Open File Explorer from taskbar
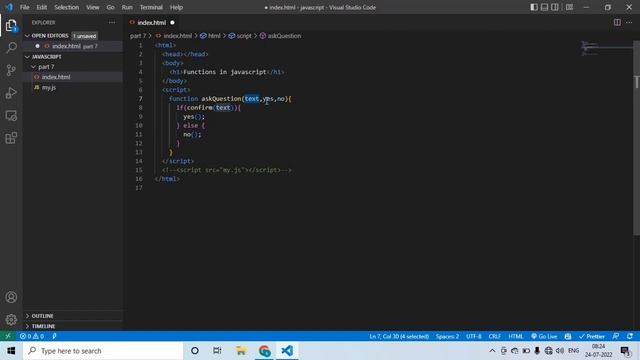The image size is (640, 360). pyautogui.click(x=241, y=351)
